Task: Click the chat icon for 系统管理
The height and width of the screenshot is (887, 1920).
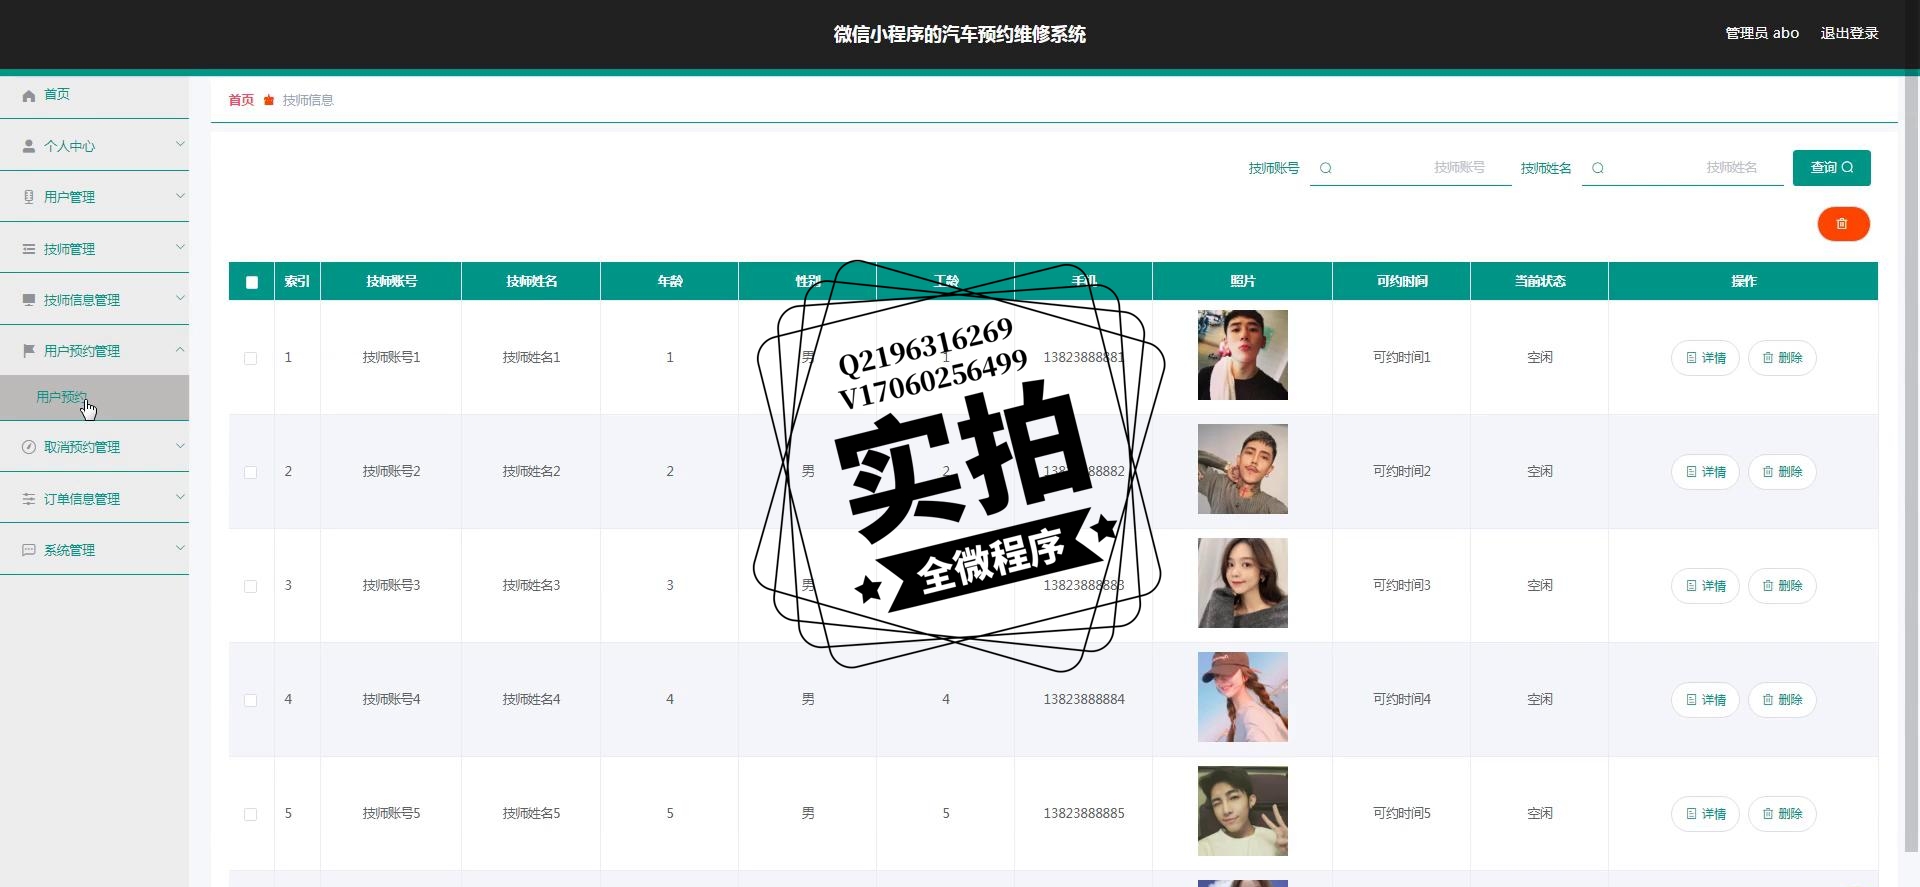Action: click(x=29, y=550)
